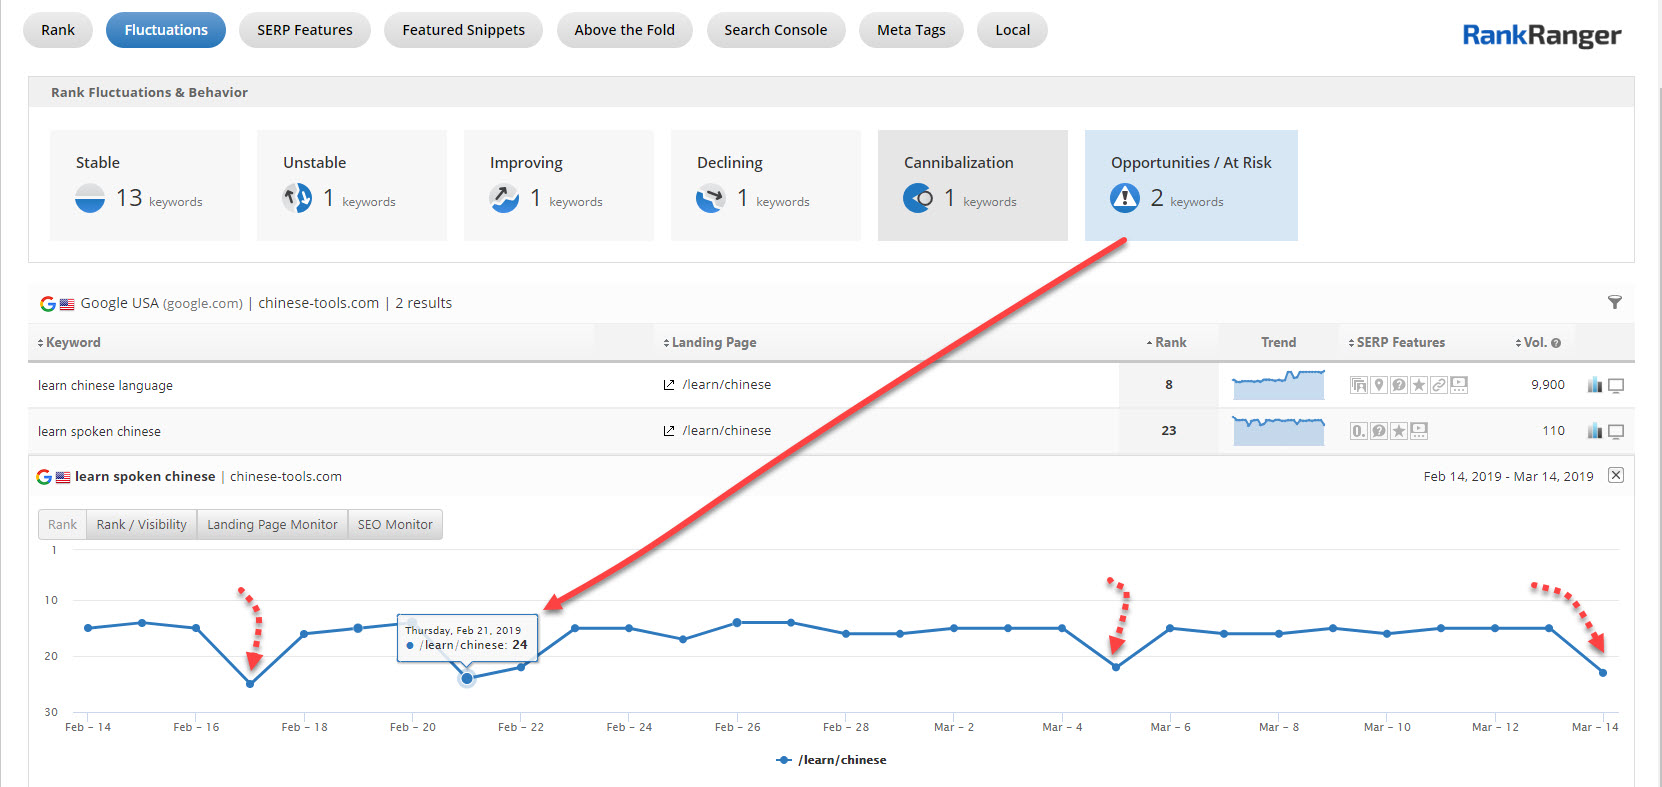The height and width of the screenshot is (787, 1662).
Task: Open external link icon for learn chinese language
Action: click(669, 385)
